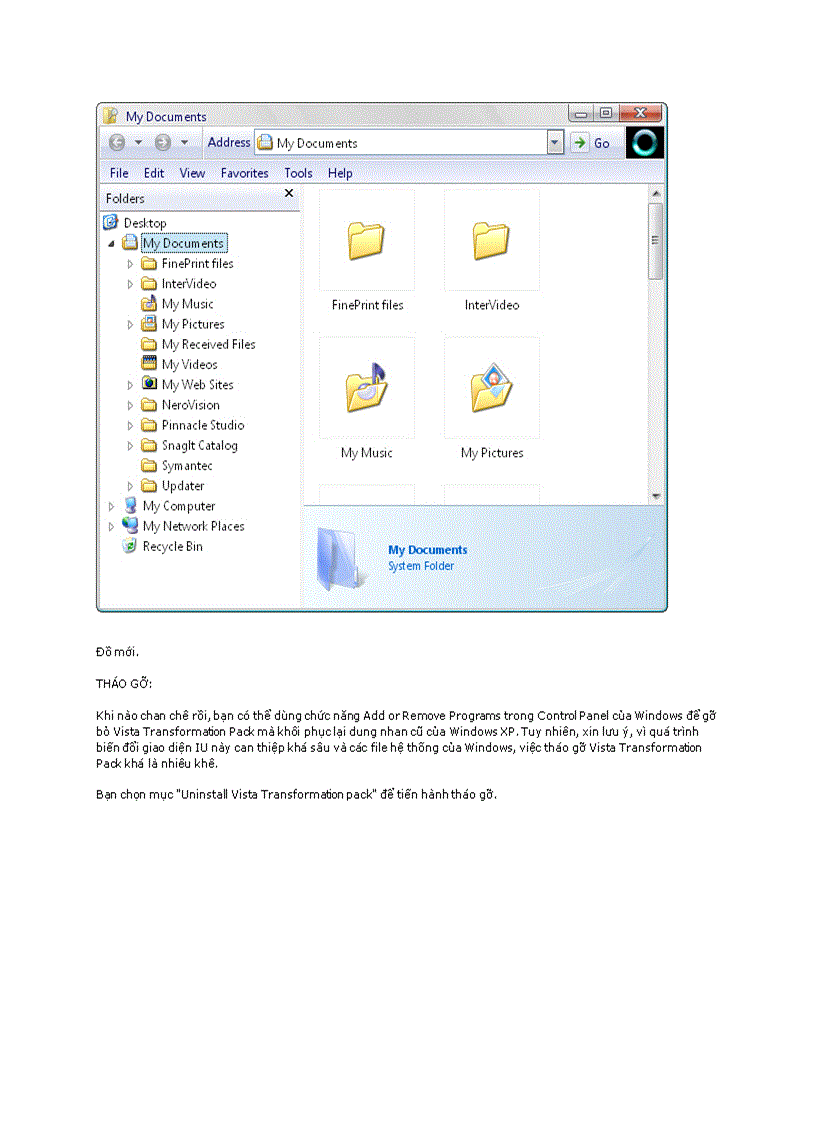Expand the NeroVision tree node
Screen dimensions: 816x1123
(130, 404)
